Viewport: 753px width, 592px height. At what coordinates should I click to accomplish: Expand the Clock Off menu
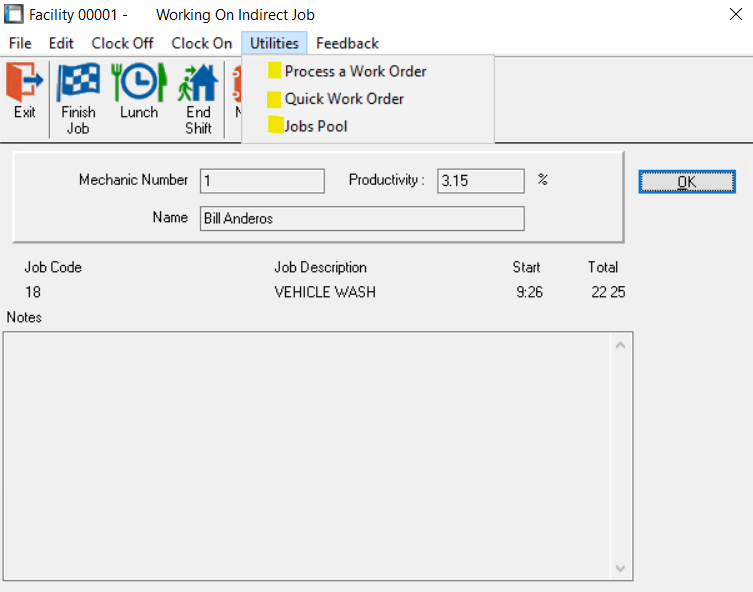pos(122,43)
